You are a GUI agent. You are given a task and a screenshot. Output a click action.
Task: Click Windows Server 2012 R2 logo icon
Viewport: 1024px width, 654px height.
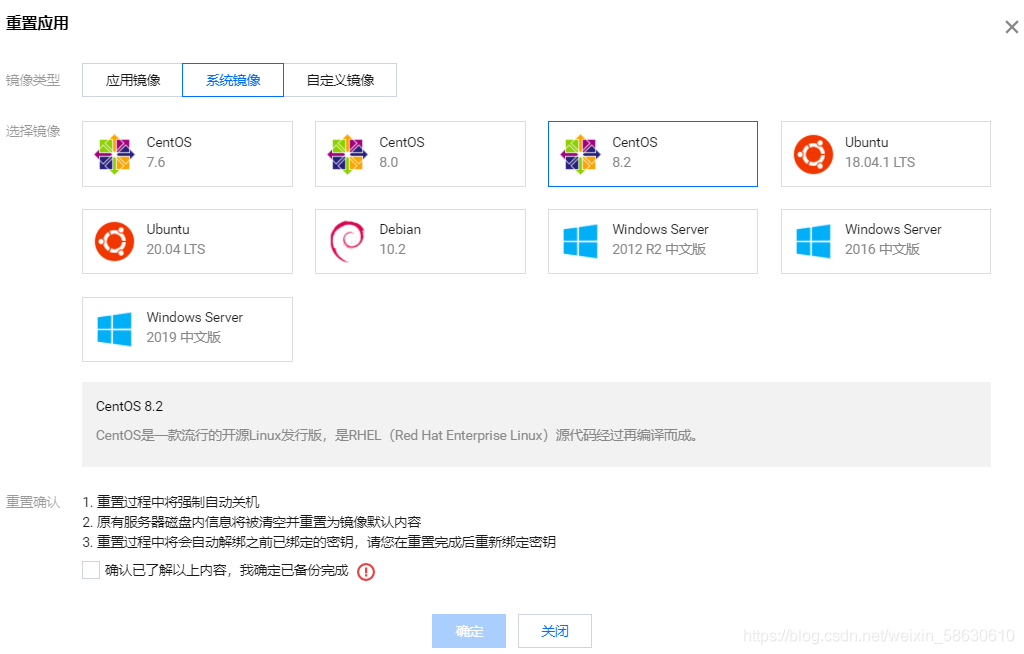click(x=580, y=241)
